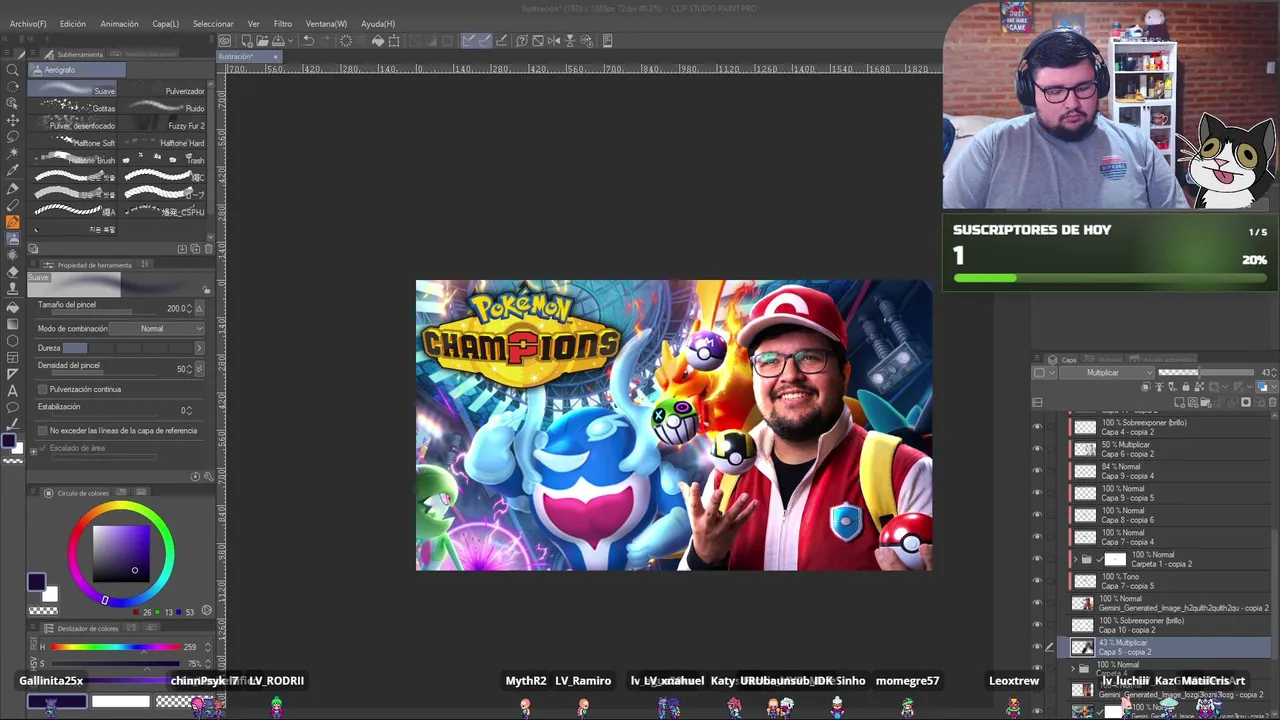Viewport: 1280px width, 720px height.
Task: Choose the Fuzzy Fur 2 sub tool
Action: tap(162, 125)
